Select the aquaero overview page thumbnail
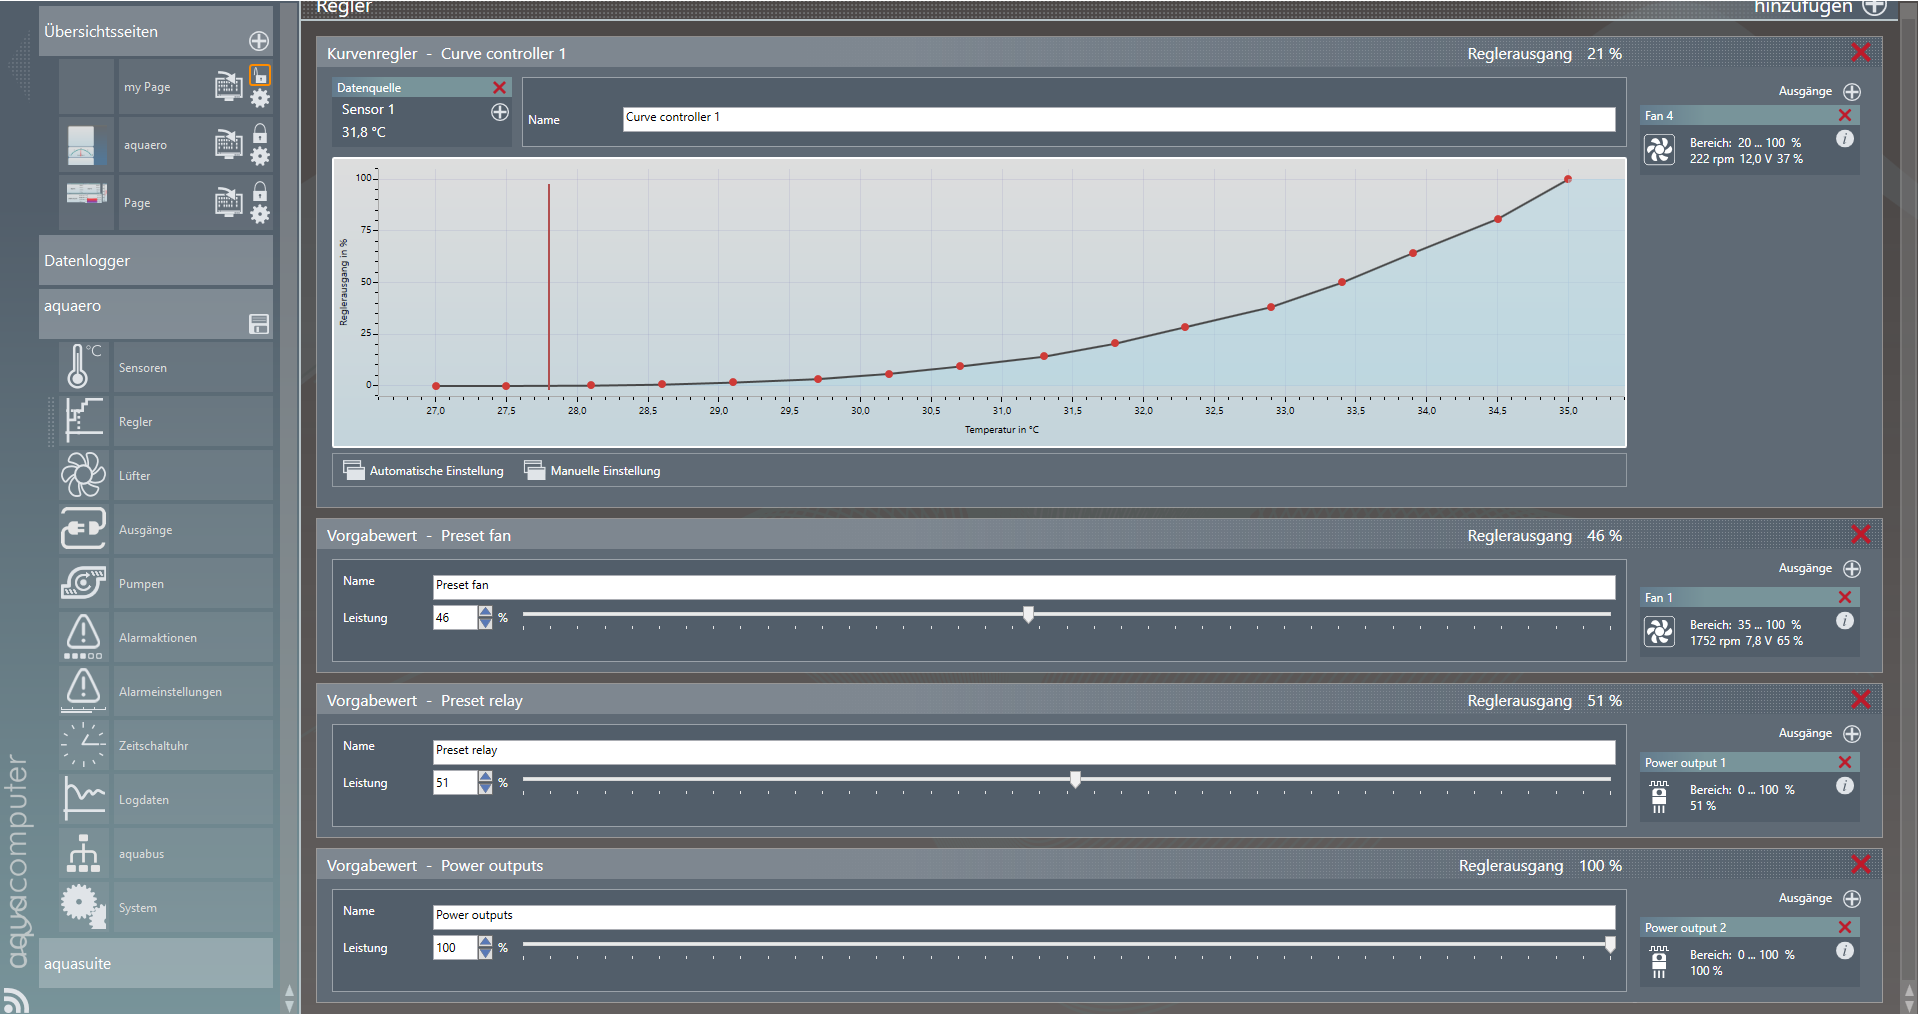Image resolution: width=1918 pixels, height=1014 pixels. tap(86, 145)
